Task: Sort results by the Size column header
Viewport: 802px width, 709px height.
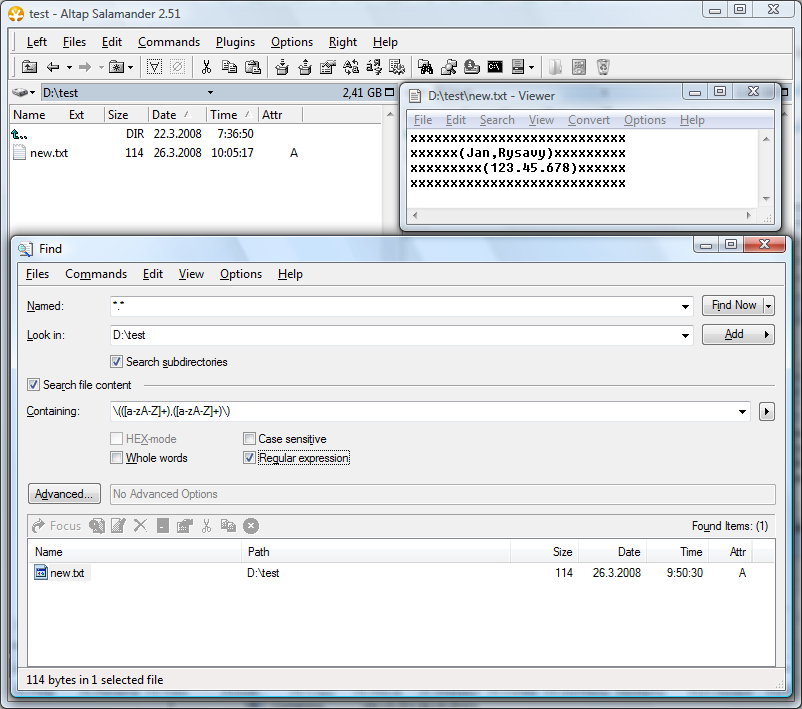Action: [x=544, y=552]
